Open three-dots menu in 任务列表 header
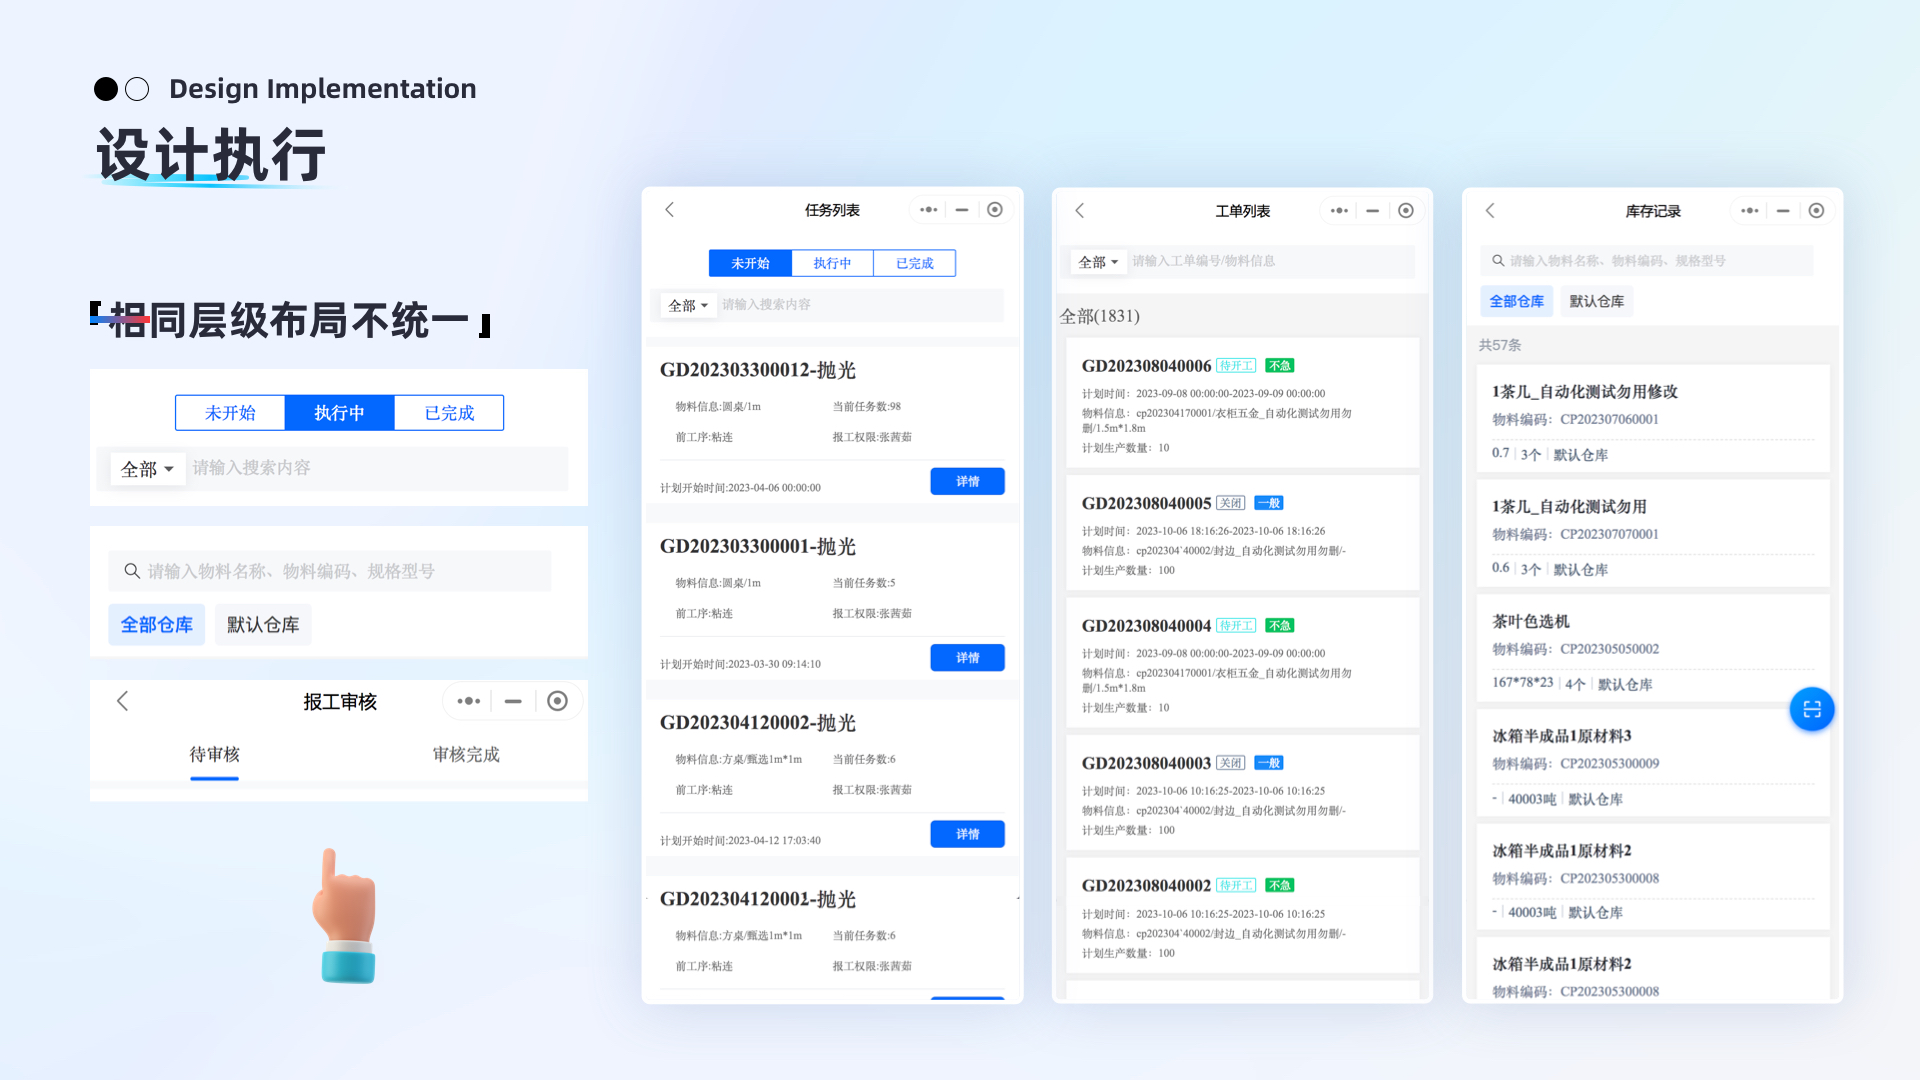This screenshot has height=1080, width=1920. [x=929, y=210]
